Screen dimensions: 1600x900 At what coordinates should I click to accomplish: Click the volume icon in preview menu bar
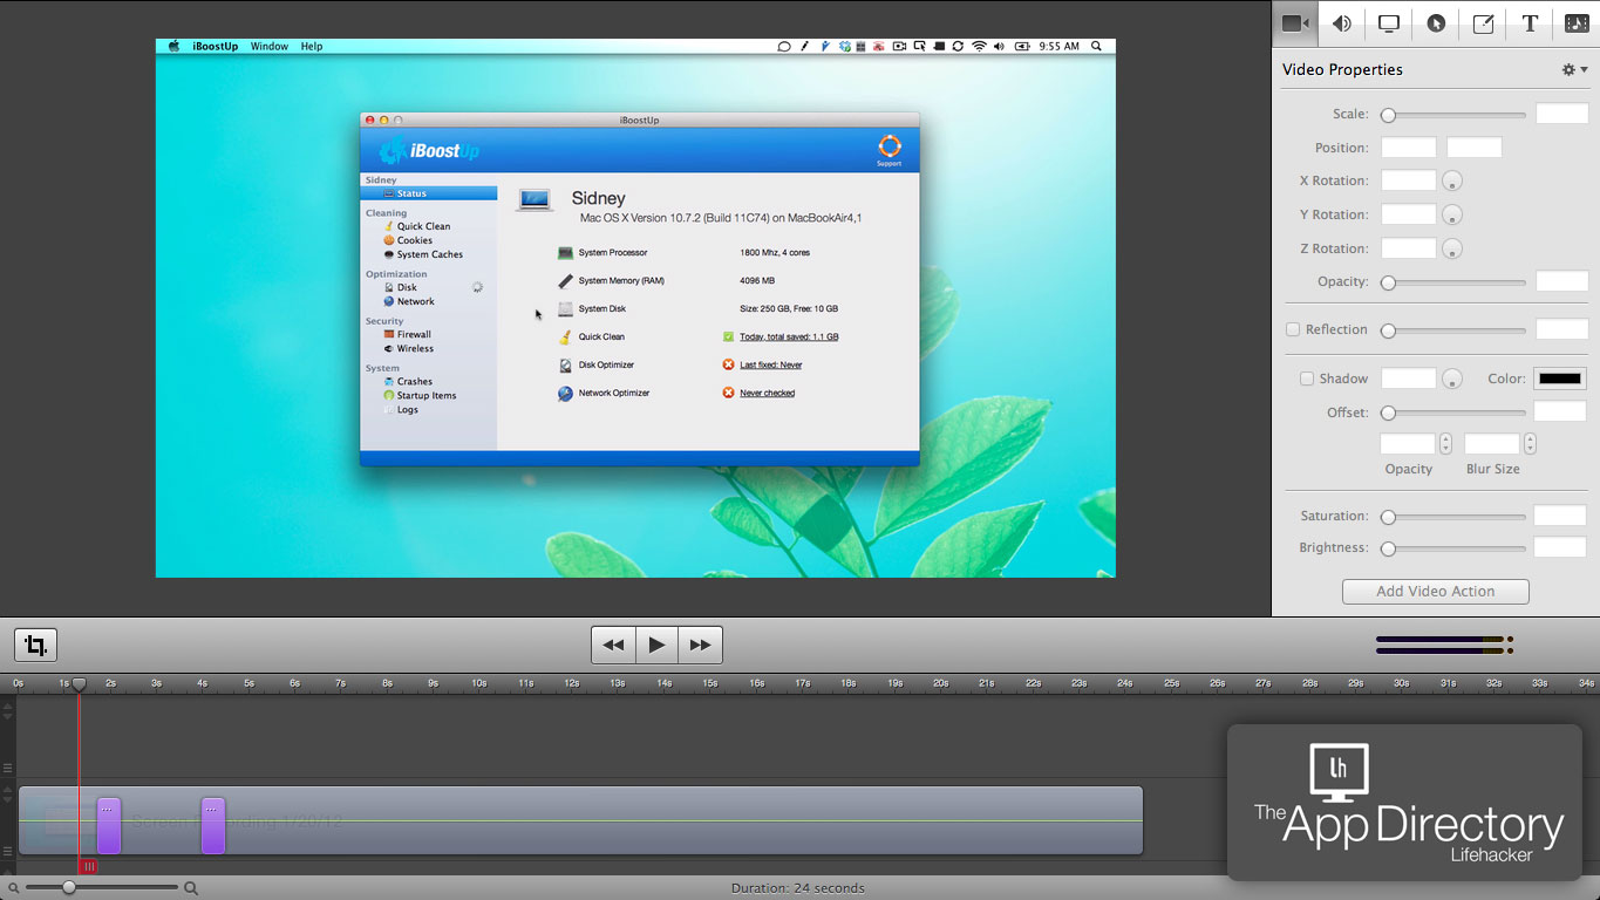999,46
